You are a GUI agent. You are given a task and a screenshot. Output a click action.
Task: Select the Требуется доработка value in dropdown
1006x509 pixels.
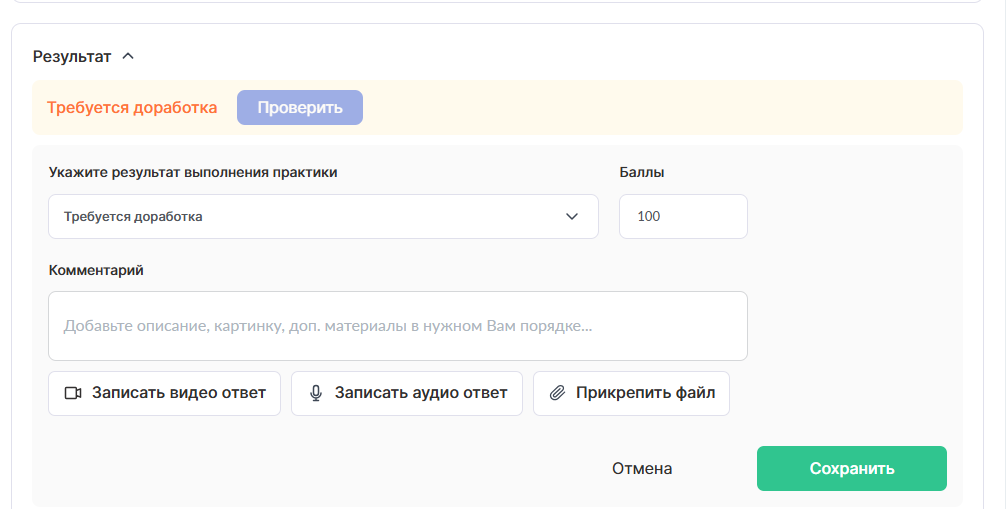tap(133, 216)
